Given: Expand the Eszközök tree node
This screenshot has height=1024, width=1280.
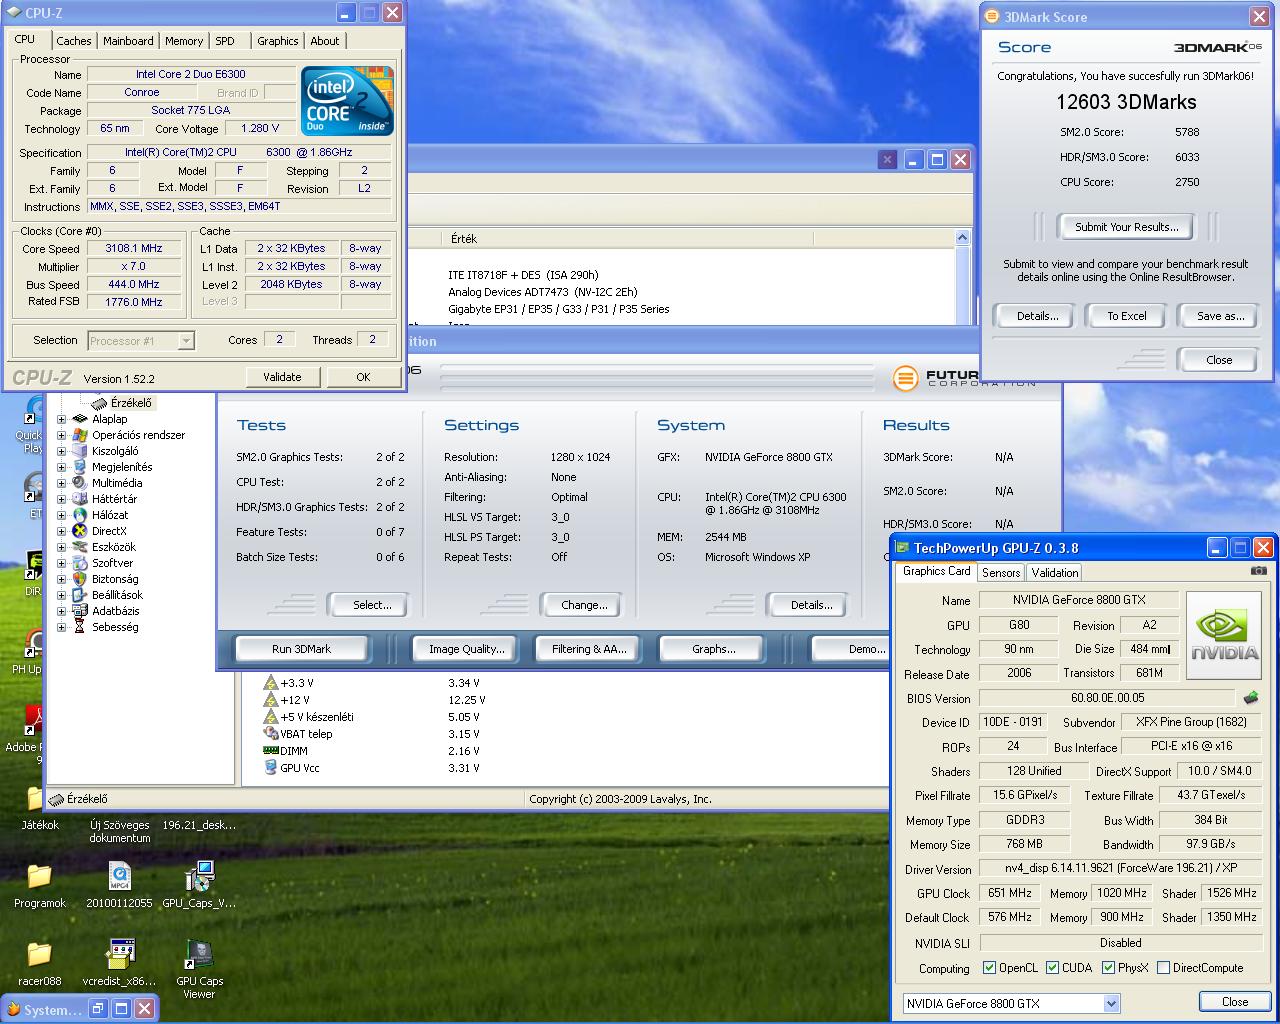Looking at the screenshot, I should tap(61, 547).
